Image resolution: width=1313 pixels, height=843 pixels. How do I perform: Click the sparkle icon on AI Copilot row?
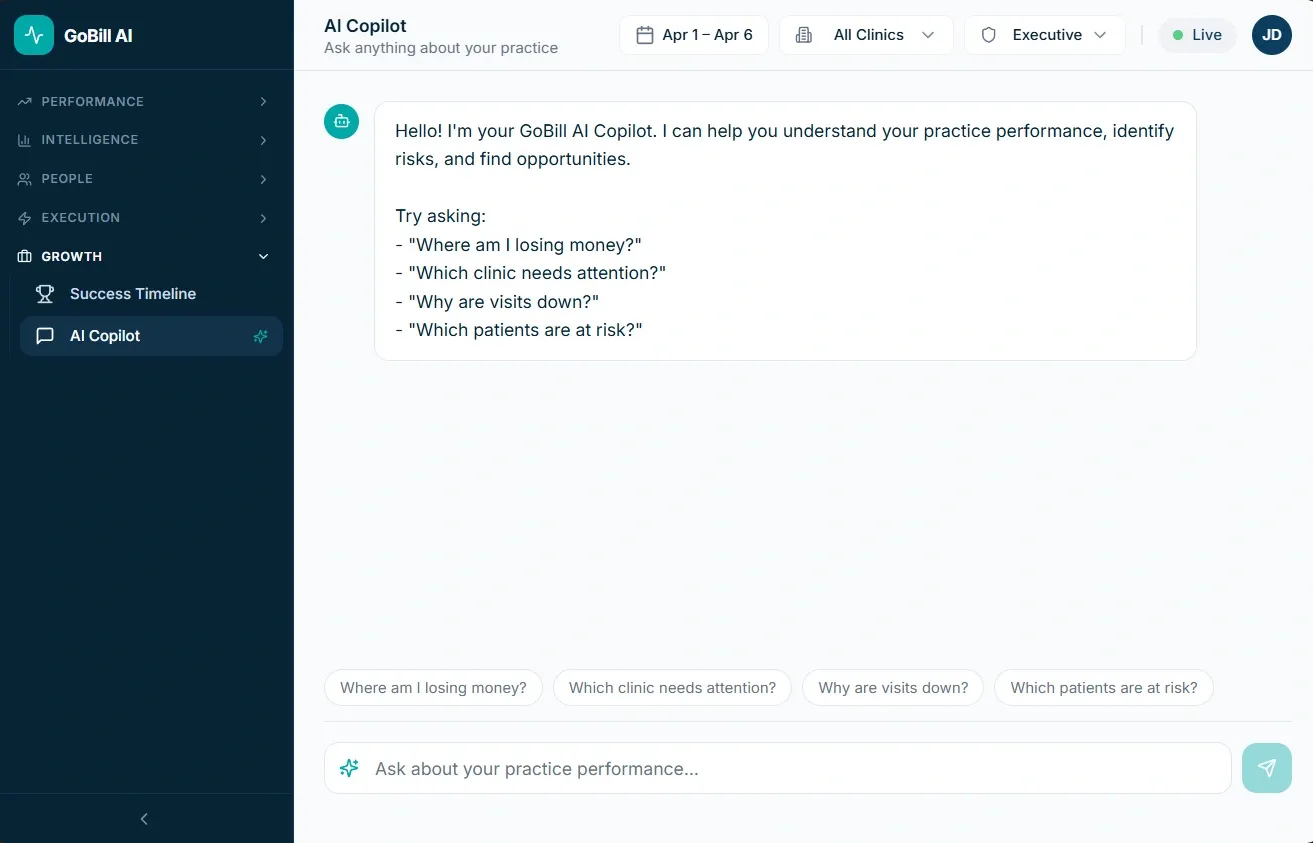[x=261, y=336]
